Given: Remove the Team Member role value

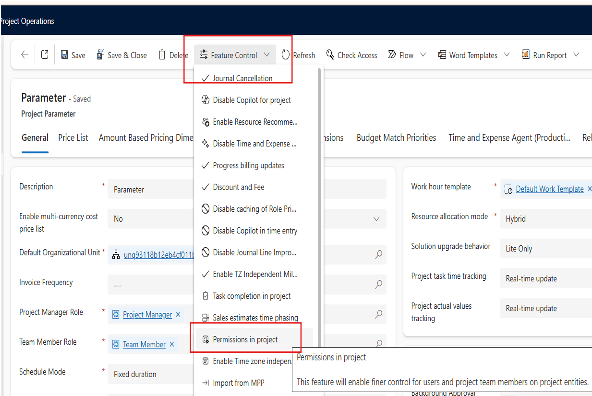Looking at the screenshot, I should pyautogui.click(x=172, y=344).
